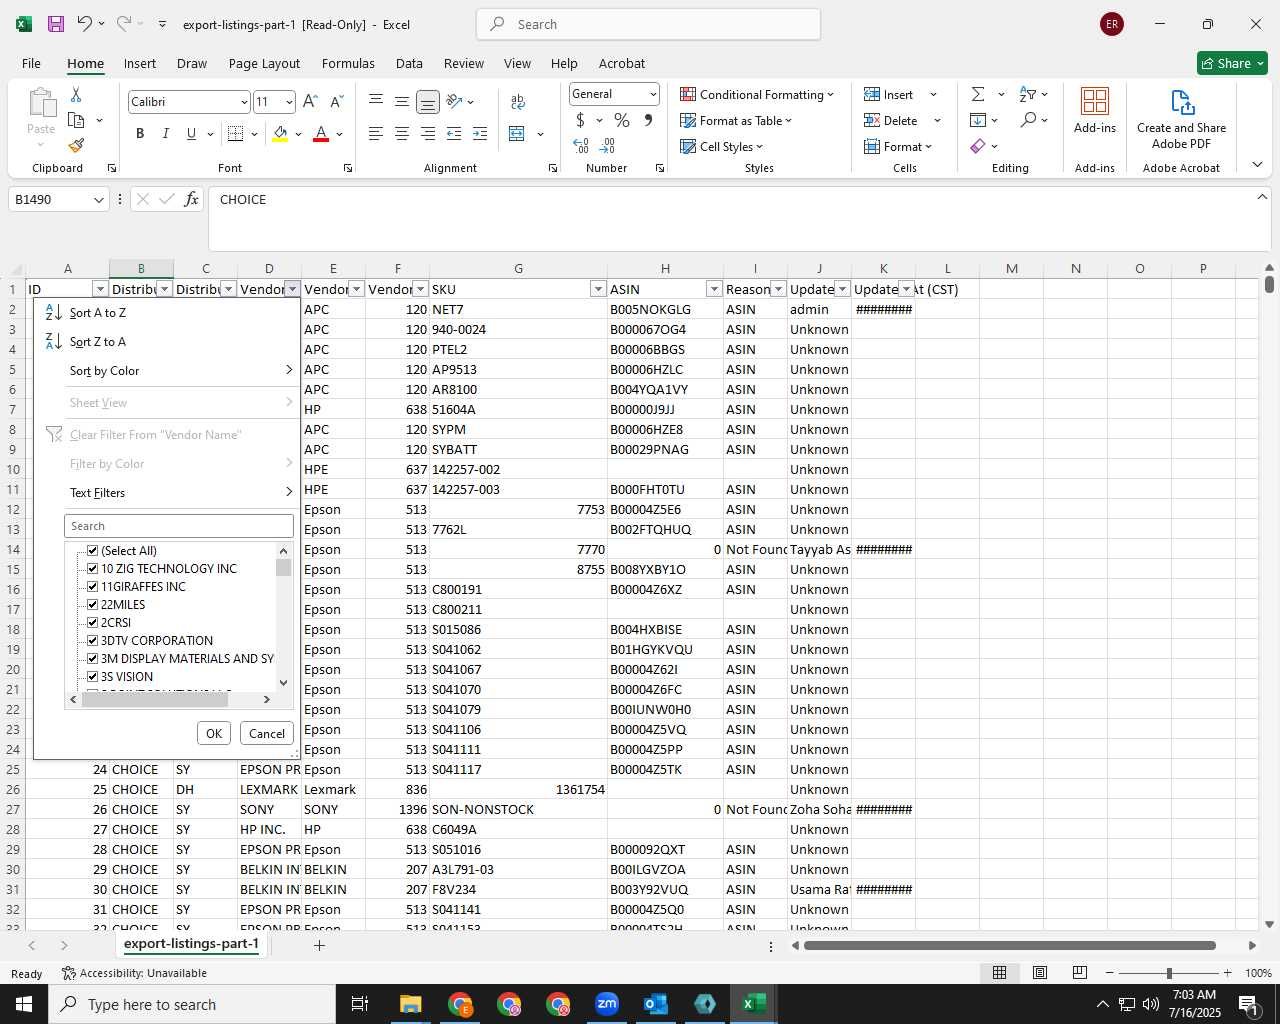This screenshot has width=1280, height=1024.
Task: Uncheck 3DTV CORPORATION filter checkbox
Action: (x=92, y=641)
